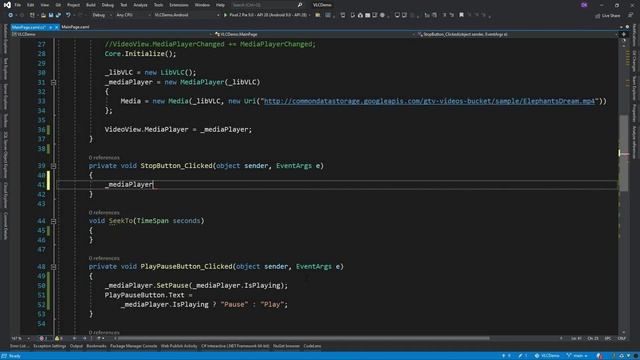The image size is (640, 360).
Task: Click the Open File toolbar icon
Action: tap(43, 15)
